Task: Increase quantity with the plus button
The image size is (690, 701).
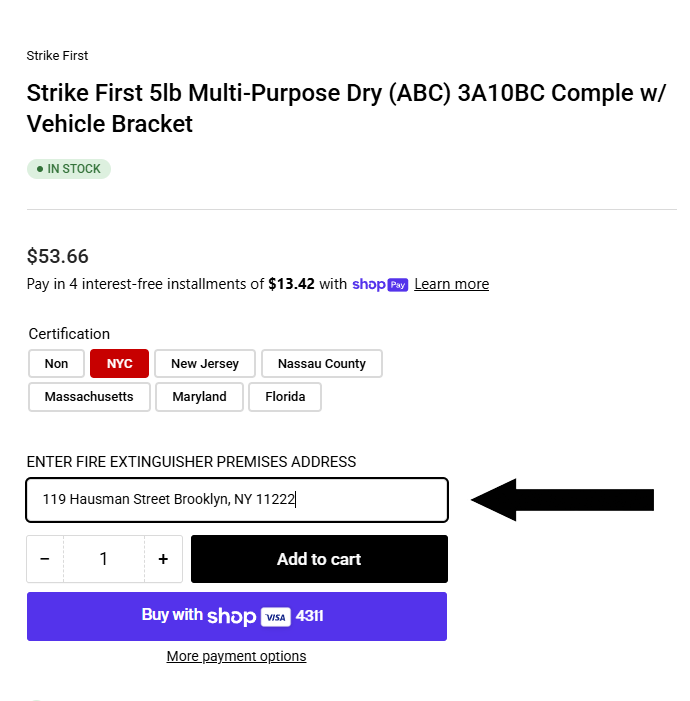Action: click(163, 559)
